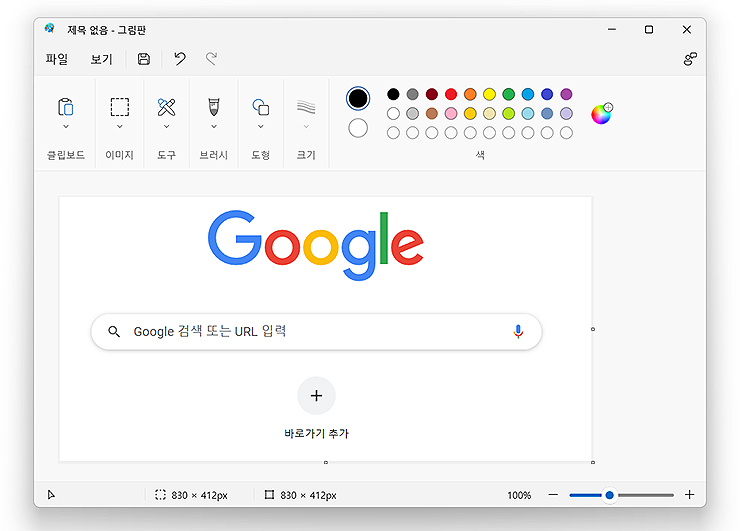Click the zoom out minus button

coord(553,495)
